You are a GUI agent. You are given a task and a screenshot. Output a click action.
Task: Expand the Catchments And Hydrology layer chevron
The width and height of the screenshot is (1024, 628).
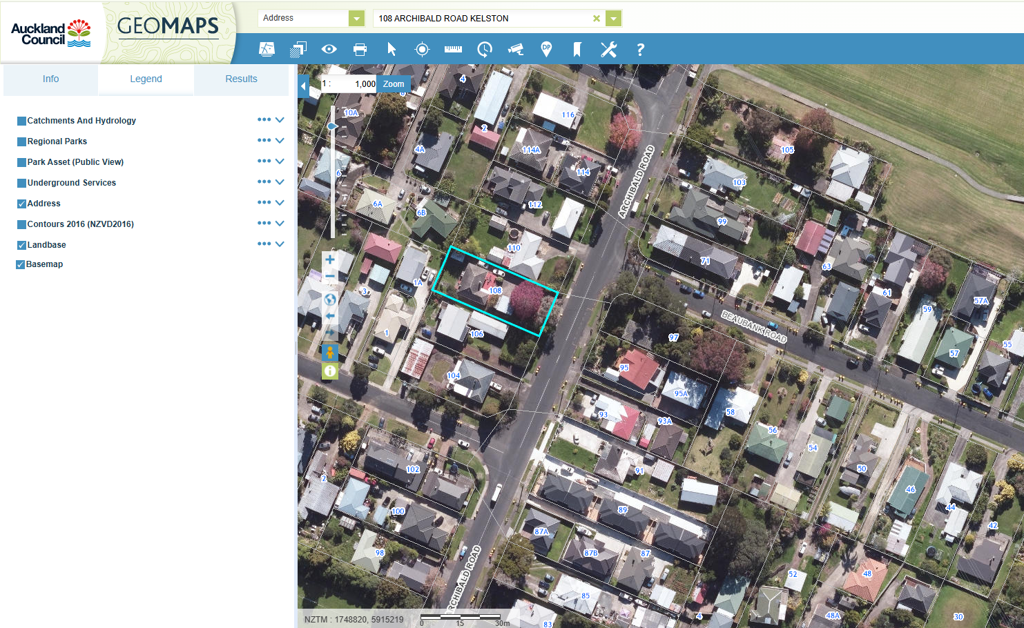coord(280,120)
